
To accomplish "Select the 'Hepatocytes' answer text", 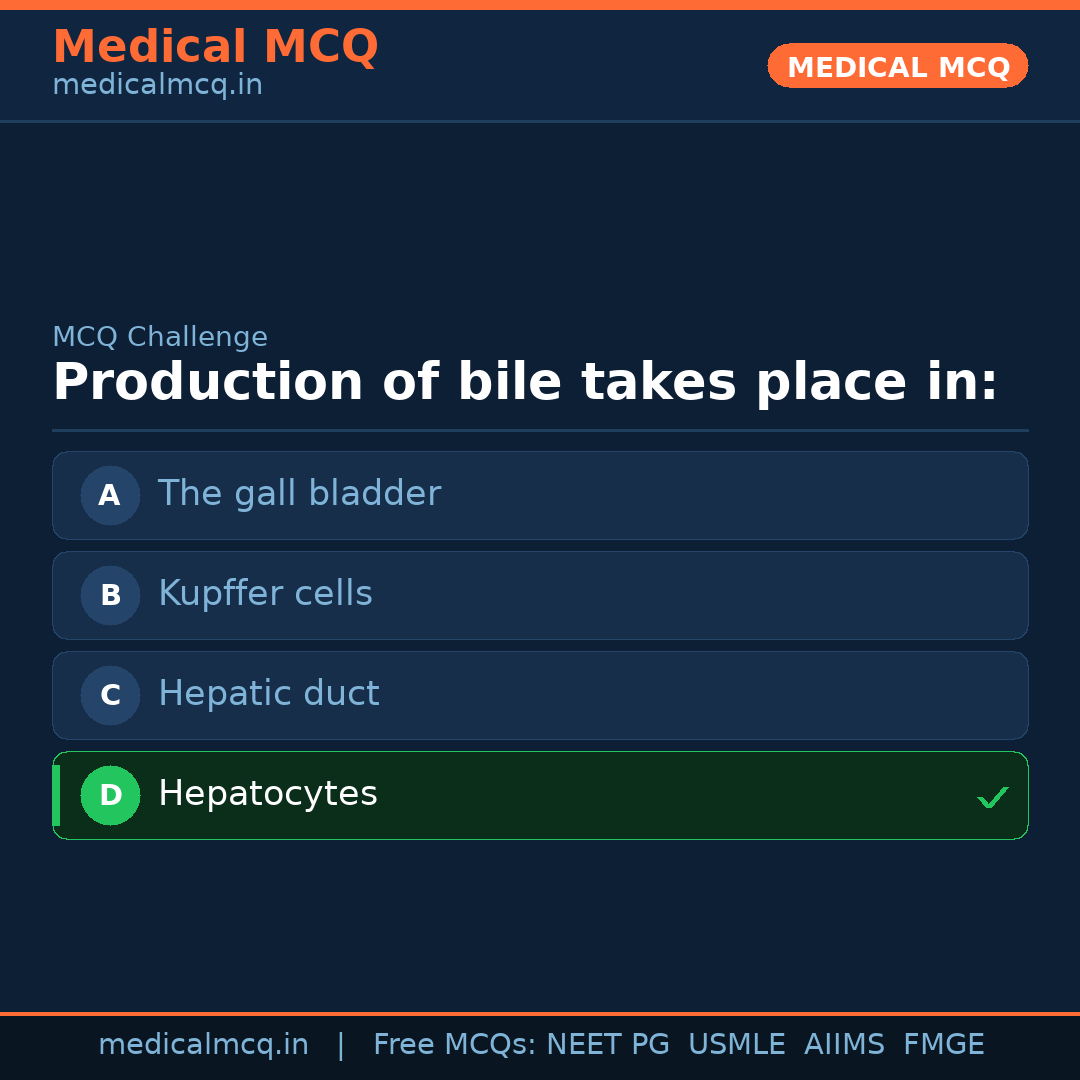I will [x=267, y=794].
